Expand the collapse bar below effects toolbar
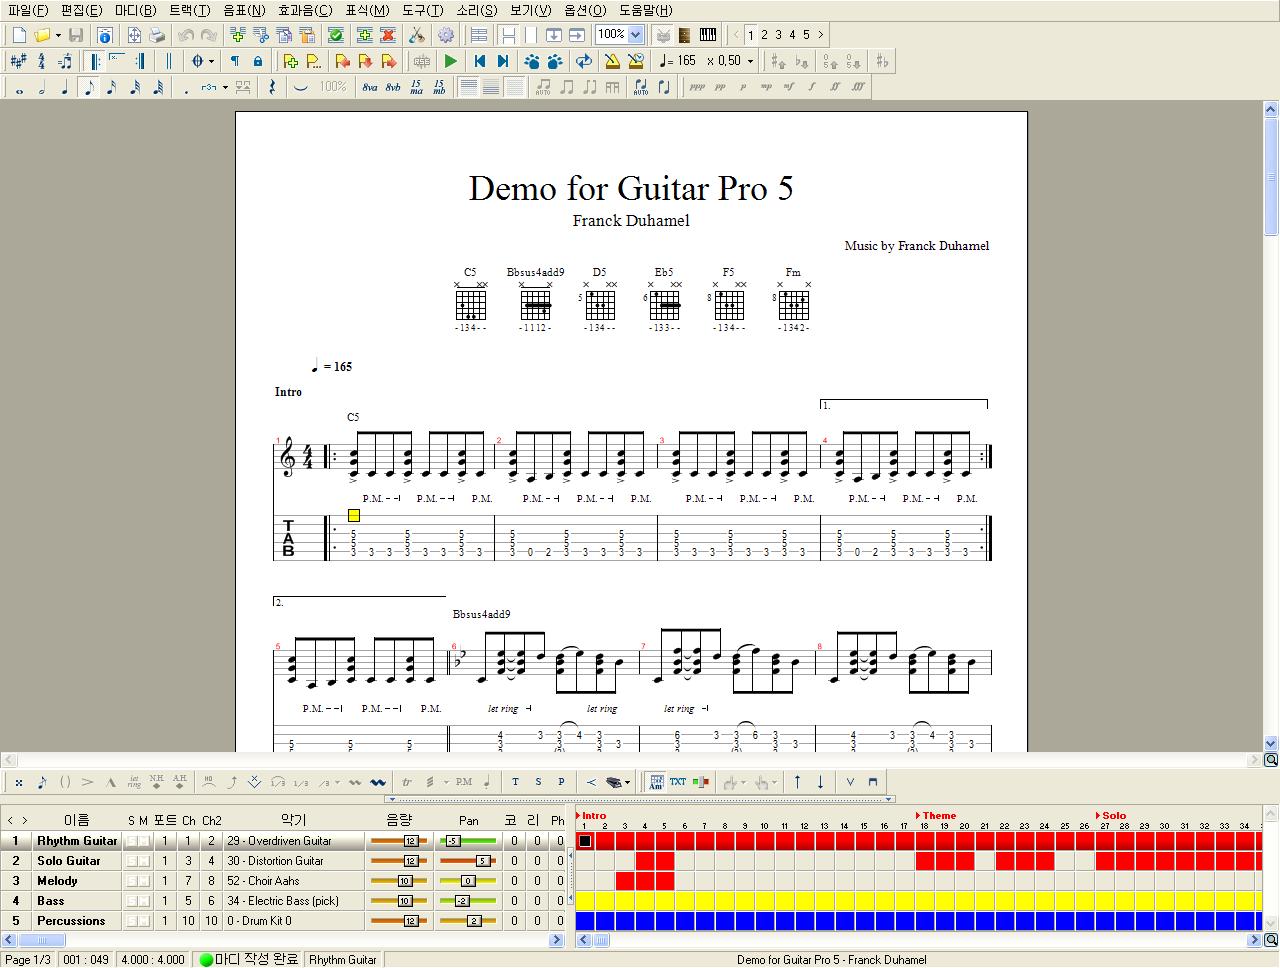The image size is (1280, 968). [640, 799]
